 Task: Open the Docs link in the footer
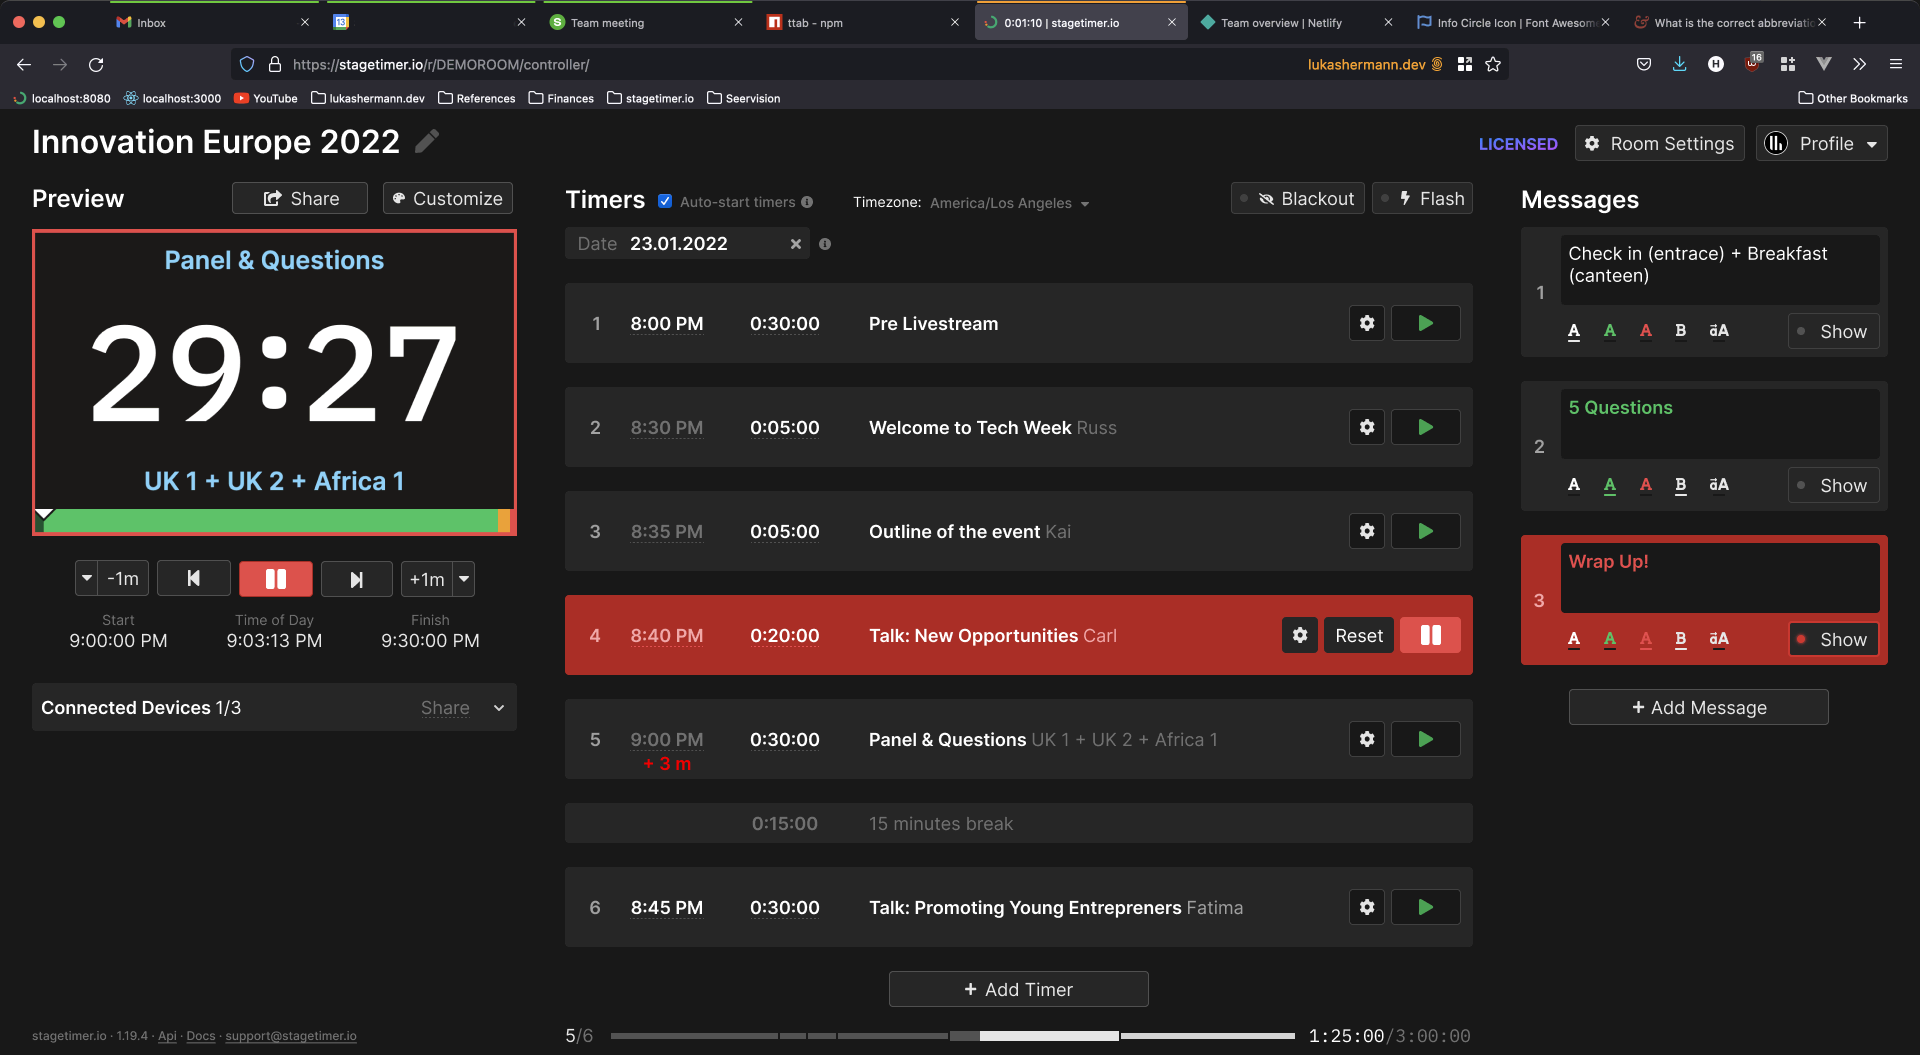point(200,1036)
